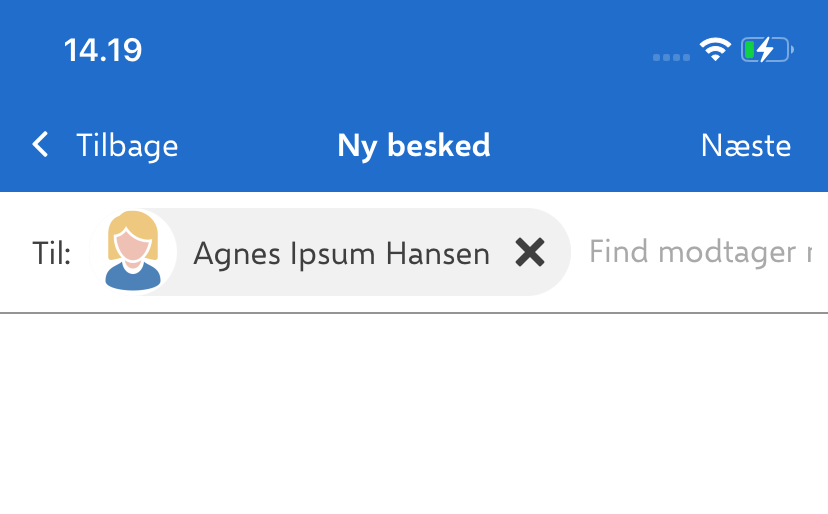Tap the 14.19 clock in status bar
The width and height of the screenshot is (828, 514).
(x=103, y=50)
